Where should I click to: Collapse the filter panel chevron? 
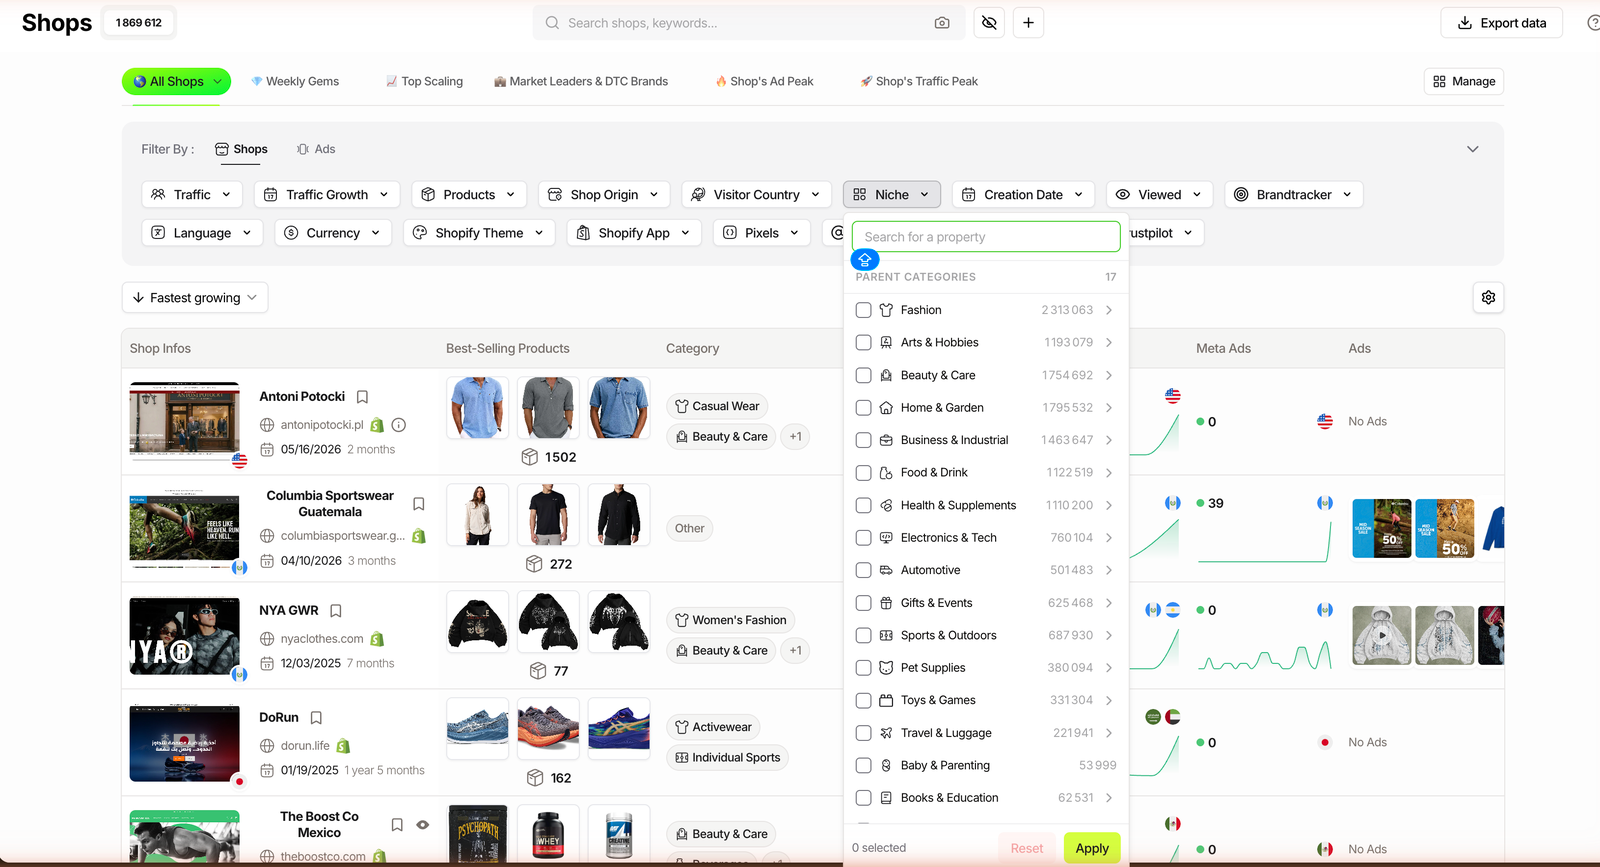coord(1472,149)
